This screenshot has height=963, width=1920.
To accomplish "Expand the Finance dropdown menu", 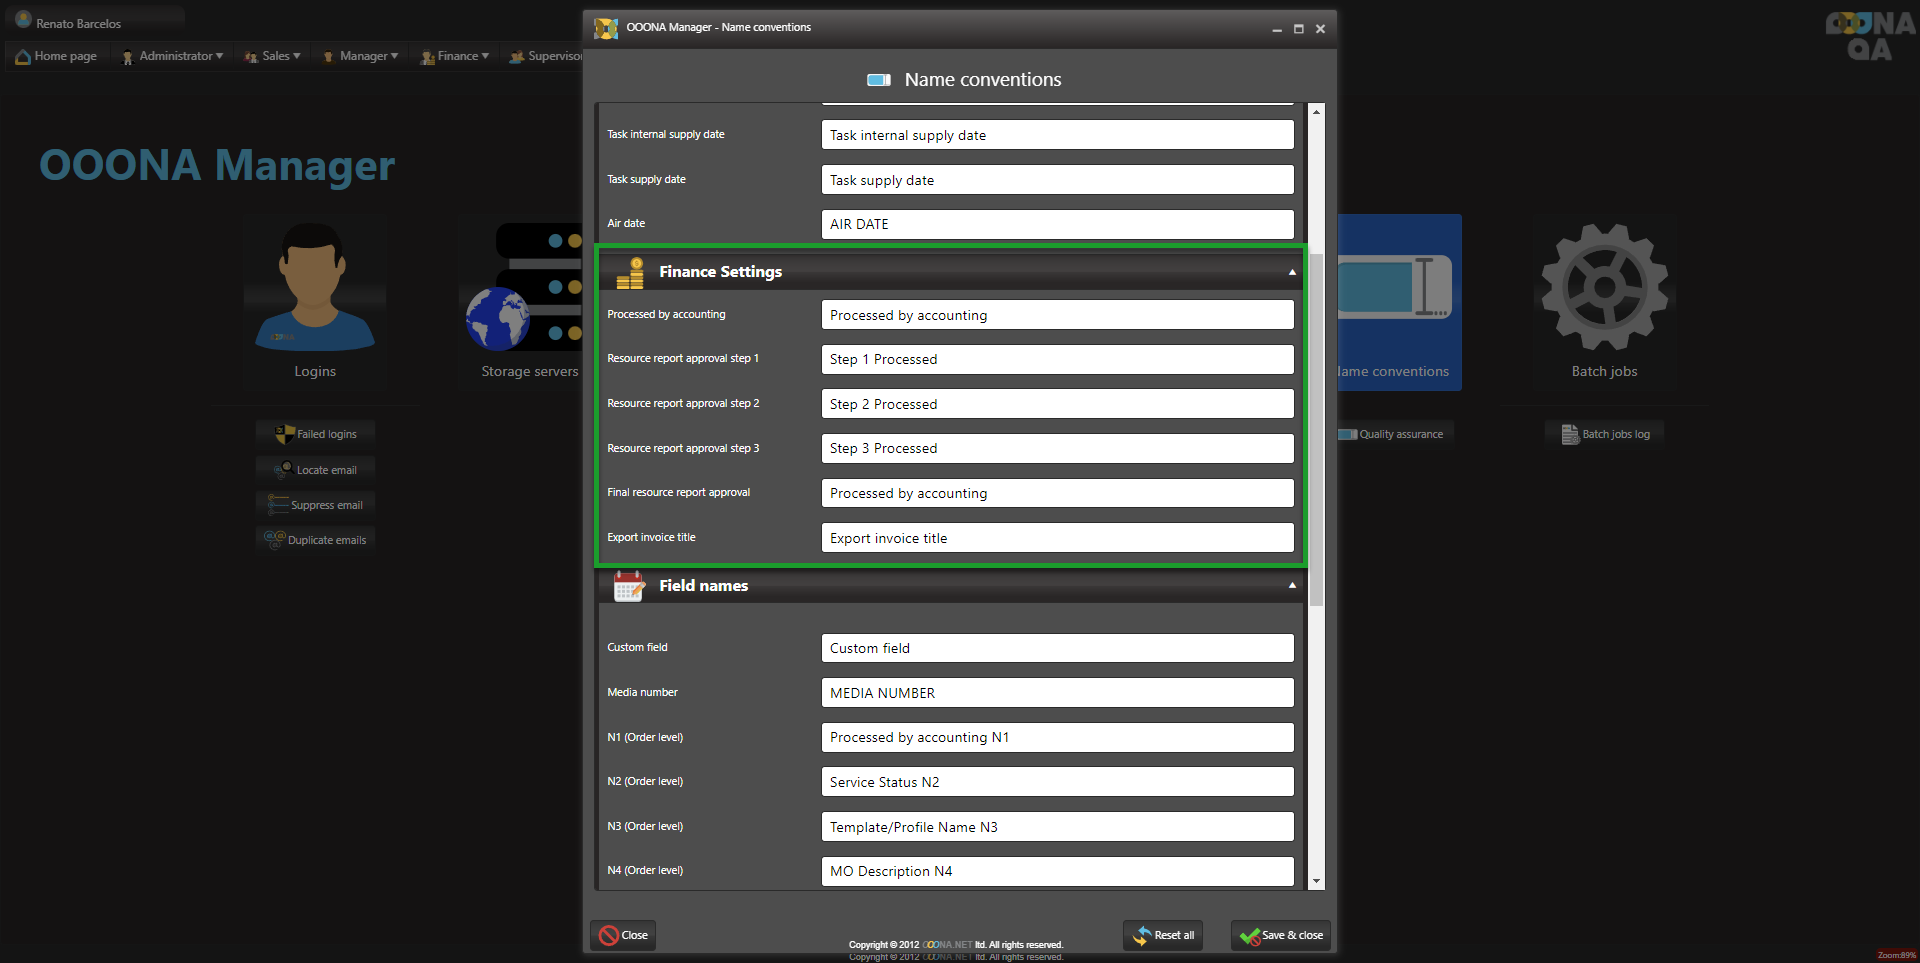I will pos(455,56).
